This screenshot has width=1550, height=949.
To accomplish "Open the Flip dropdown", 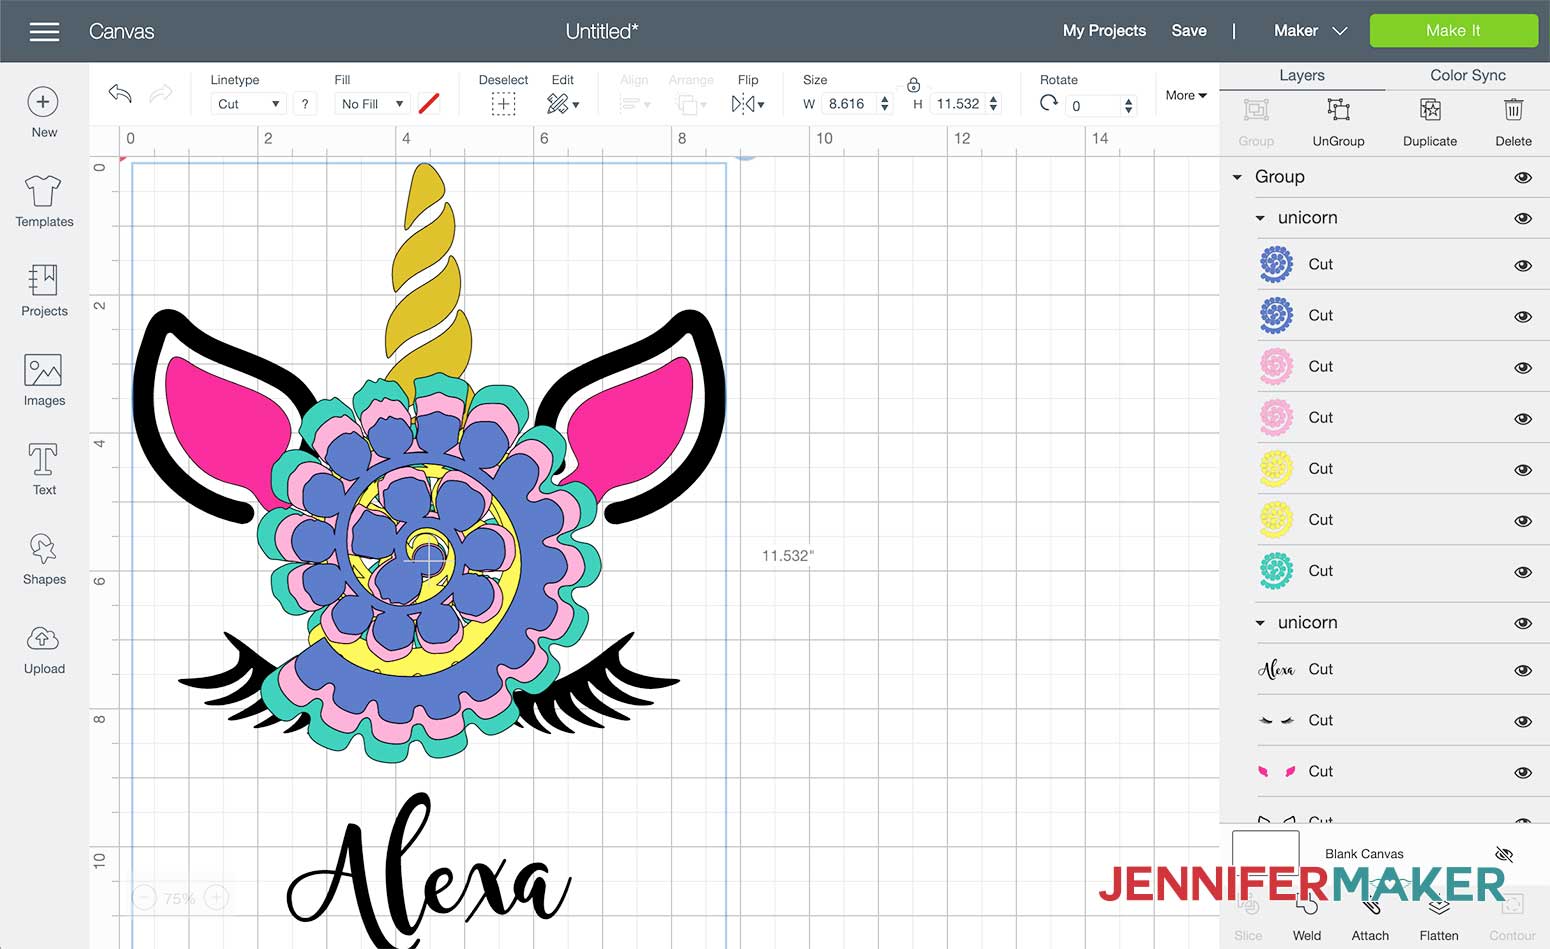I will [748, 104].
